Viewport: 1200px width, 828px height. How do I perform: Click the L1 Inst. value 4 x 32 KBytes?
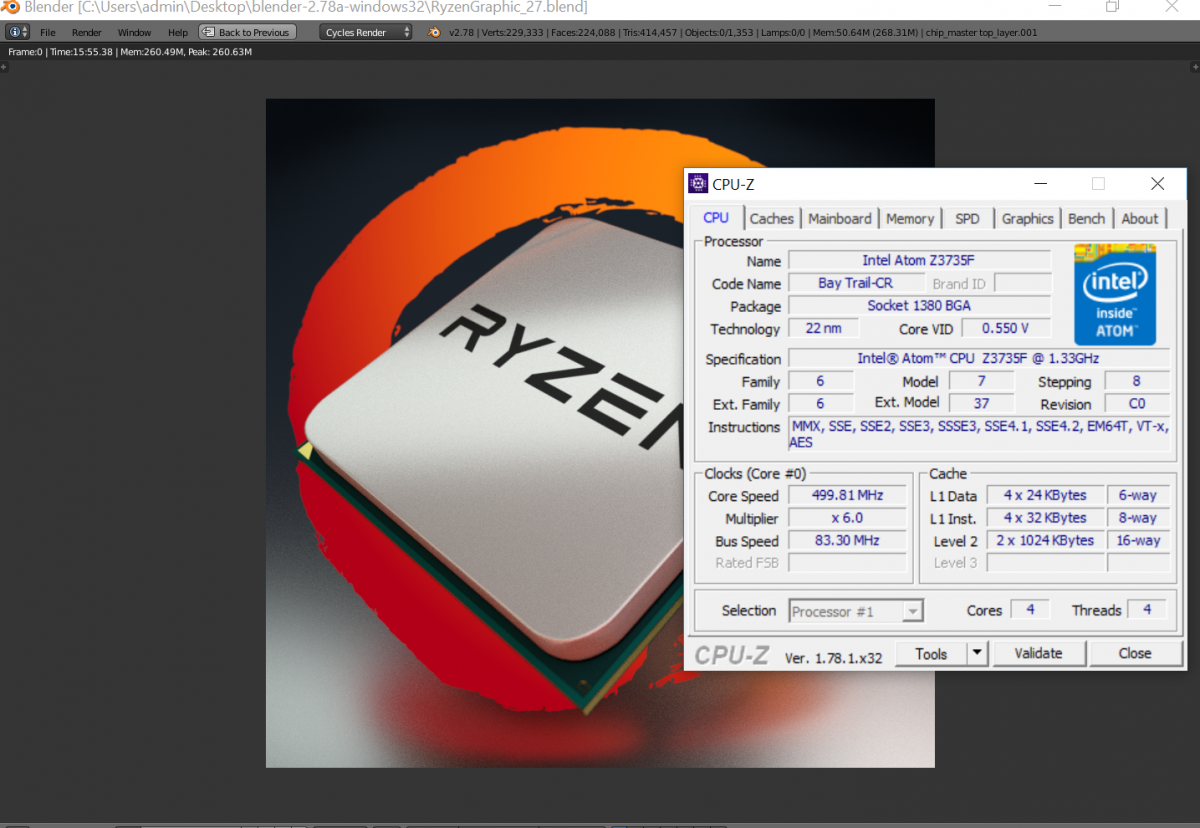click(1045, 518)
